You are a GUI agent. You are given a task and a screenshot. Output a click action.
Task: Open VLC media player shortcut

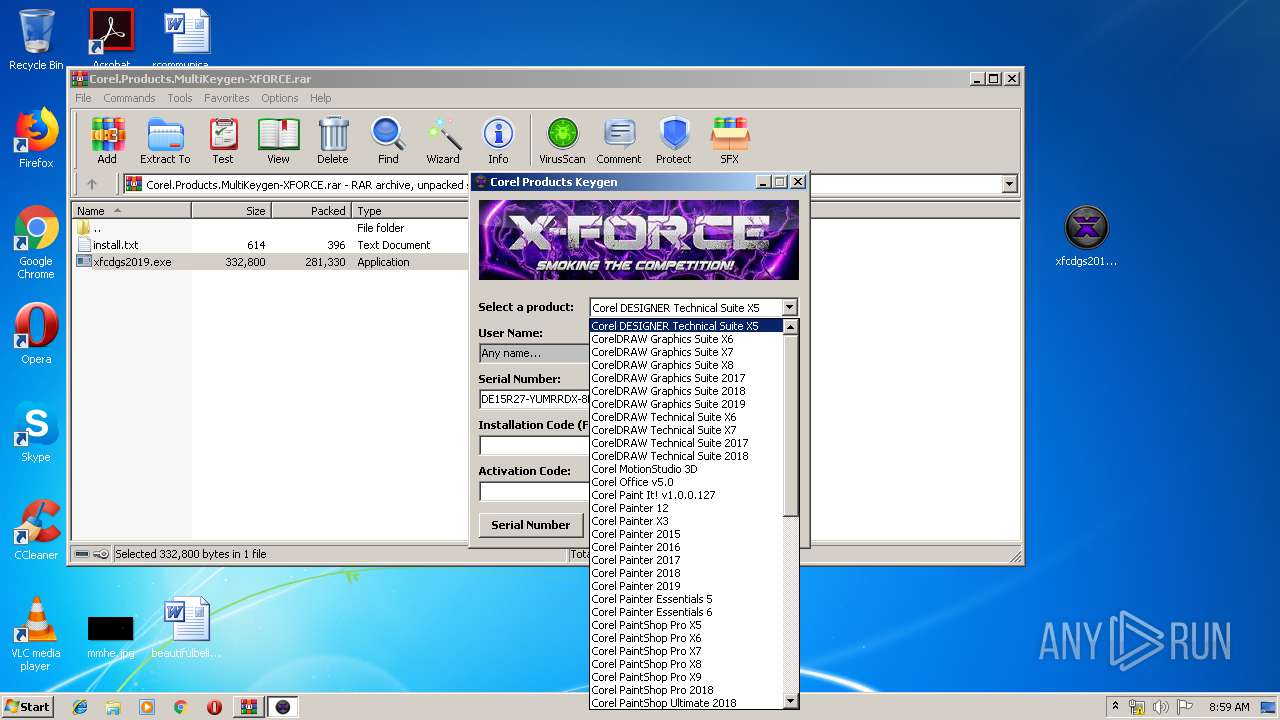click(36, 634)
